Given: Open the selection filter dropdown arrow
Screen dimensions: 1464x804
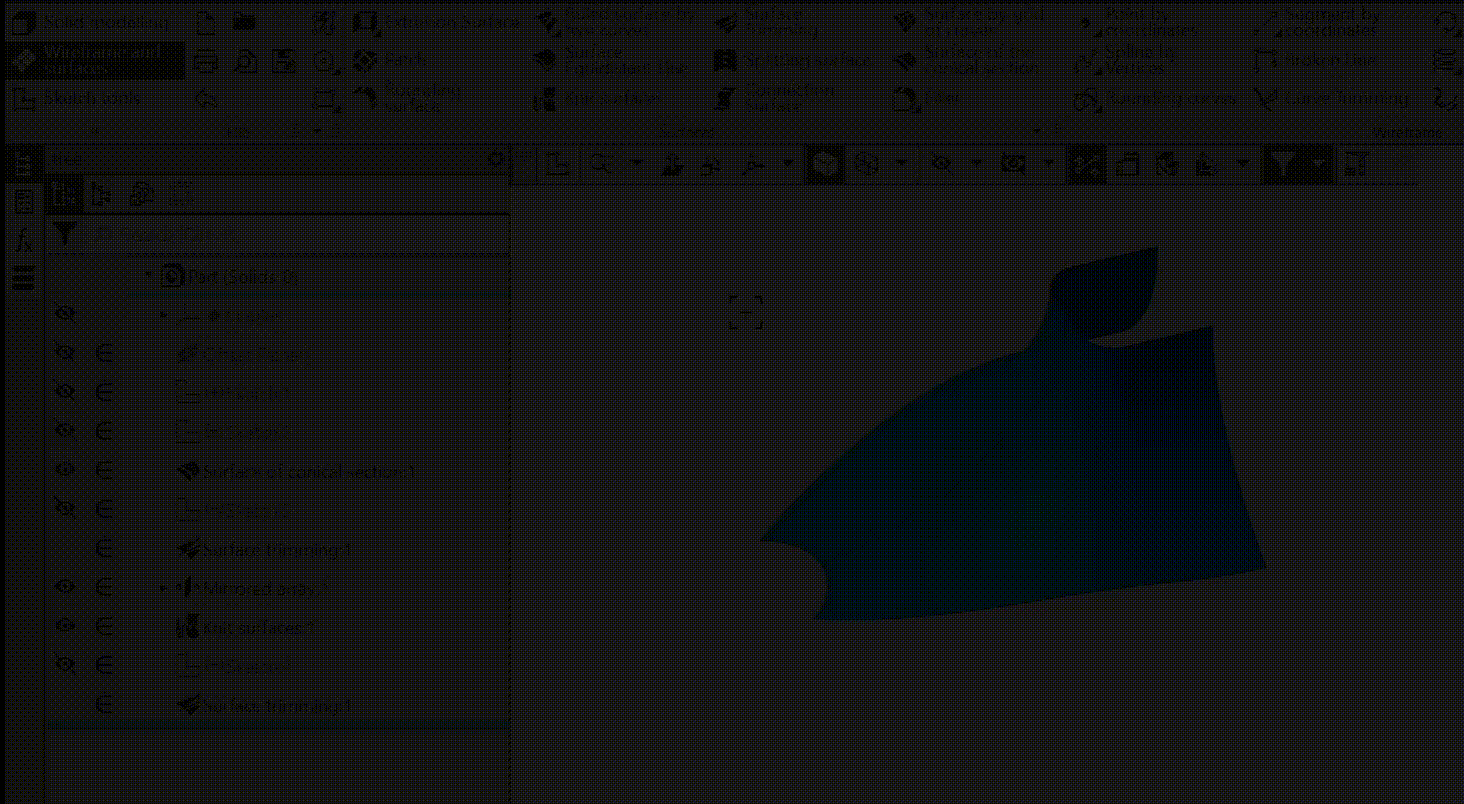Looking at the screenshot, I should pos(1320,164).
